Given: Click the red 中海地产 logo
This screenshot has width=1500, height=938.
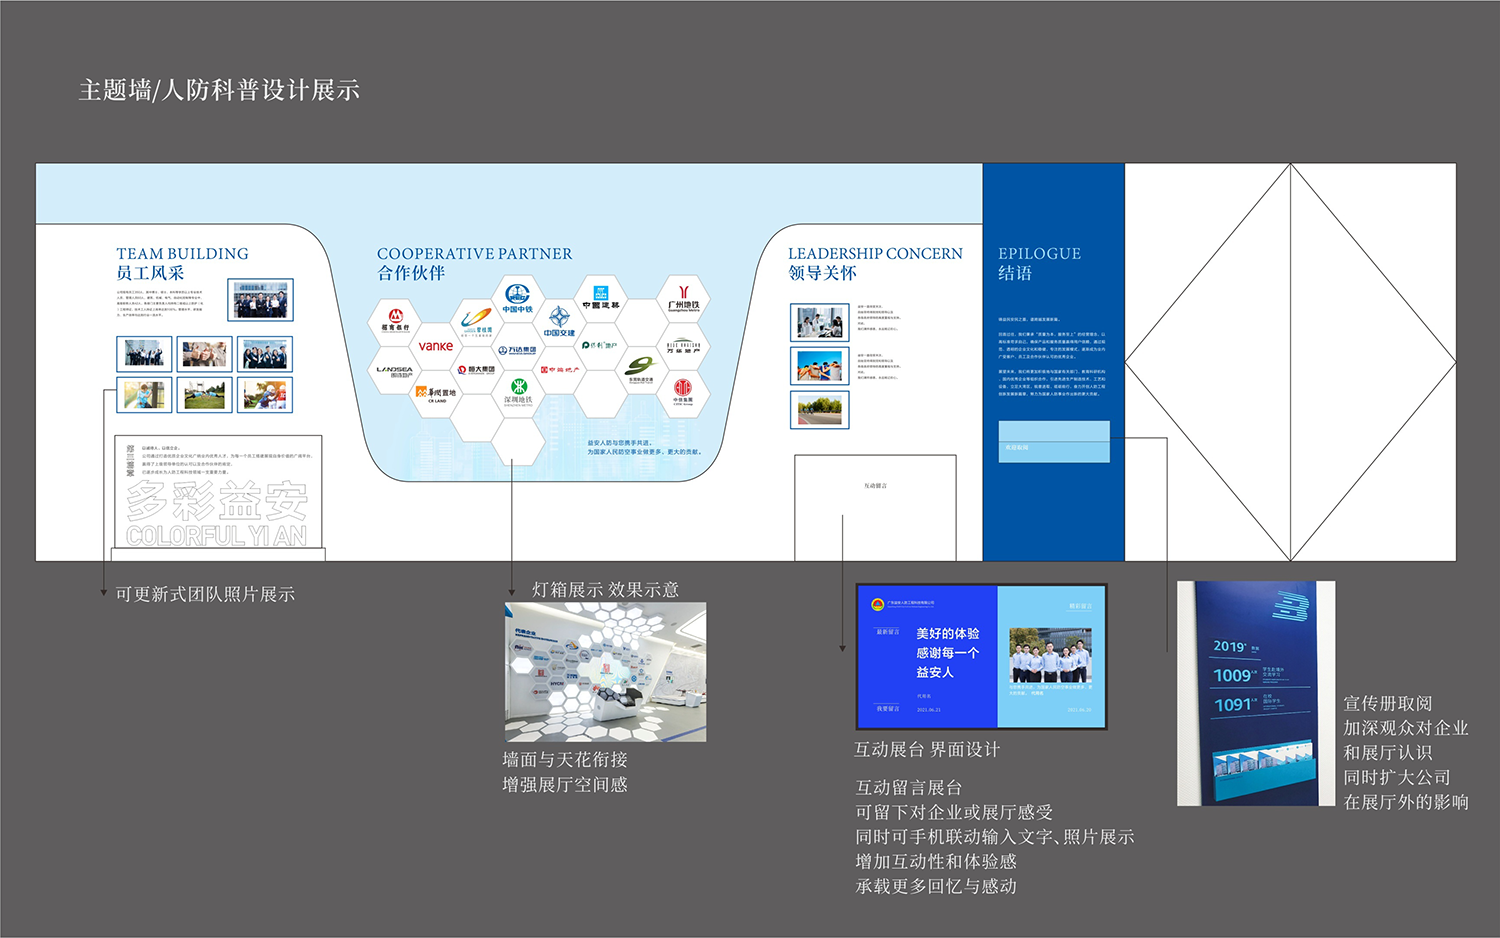Looking at the screenshot, I should click(559, 370).
